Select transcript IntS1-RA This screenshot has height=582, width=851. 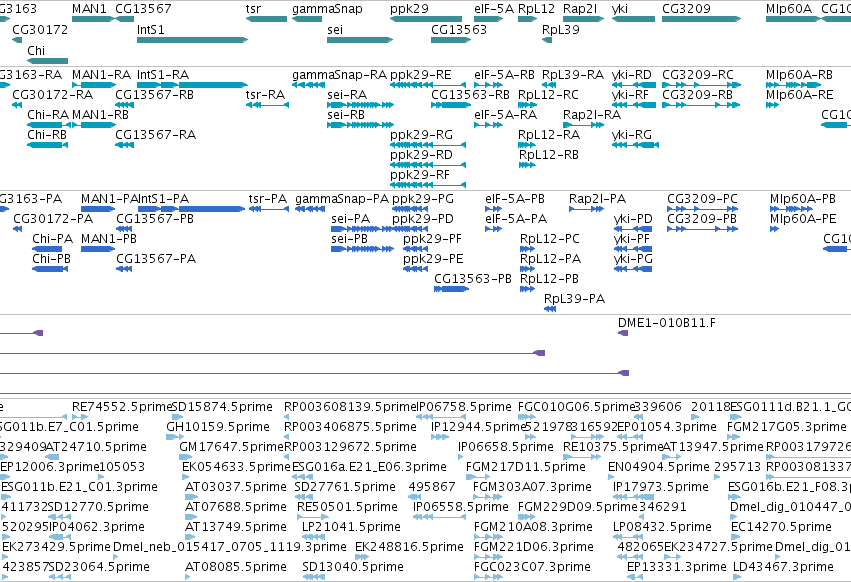[x=193, y=85]
